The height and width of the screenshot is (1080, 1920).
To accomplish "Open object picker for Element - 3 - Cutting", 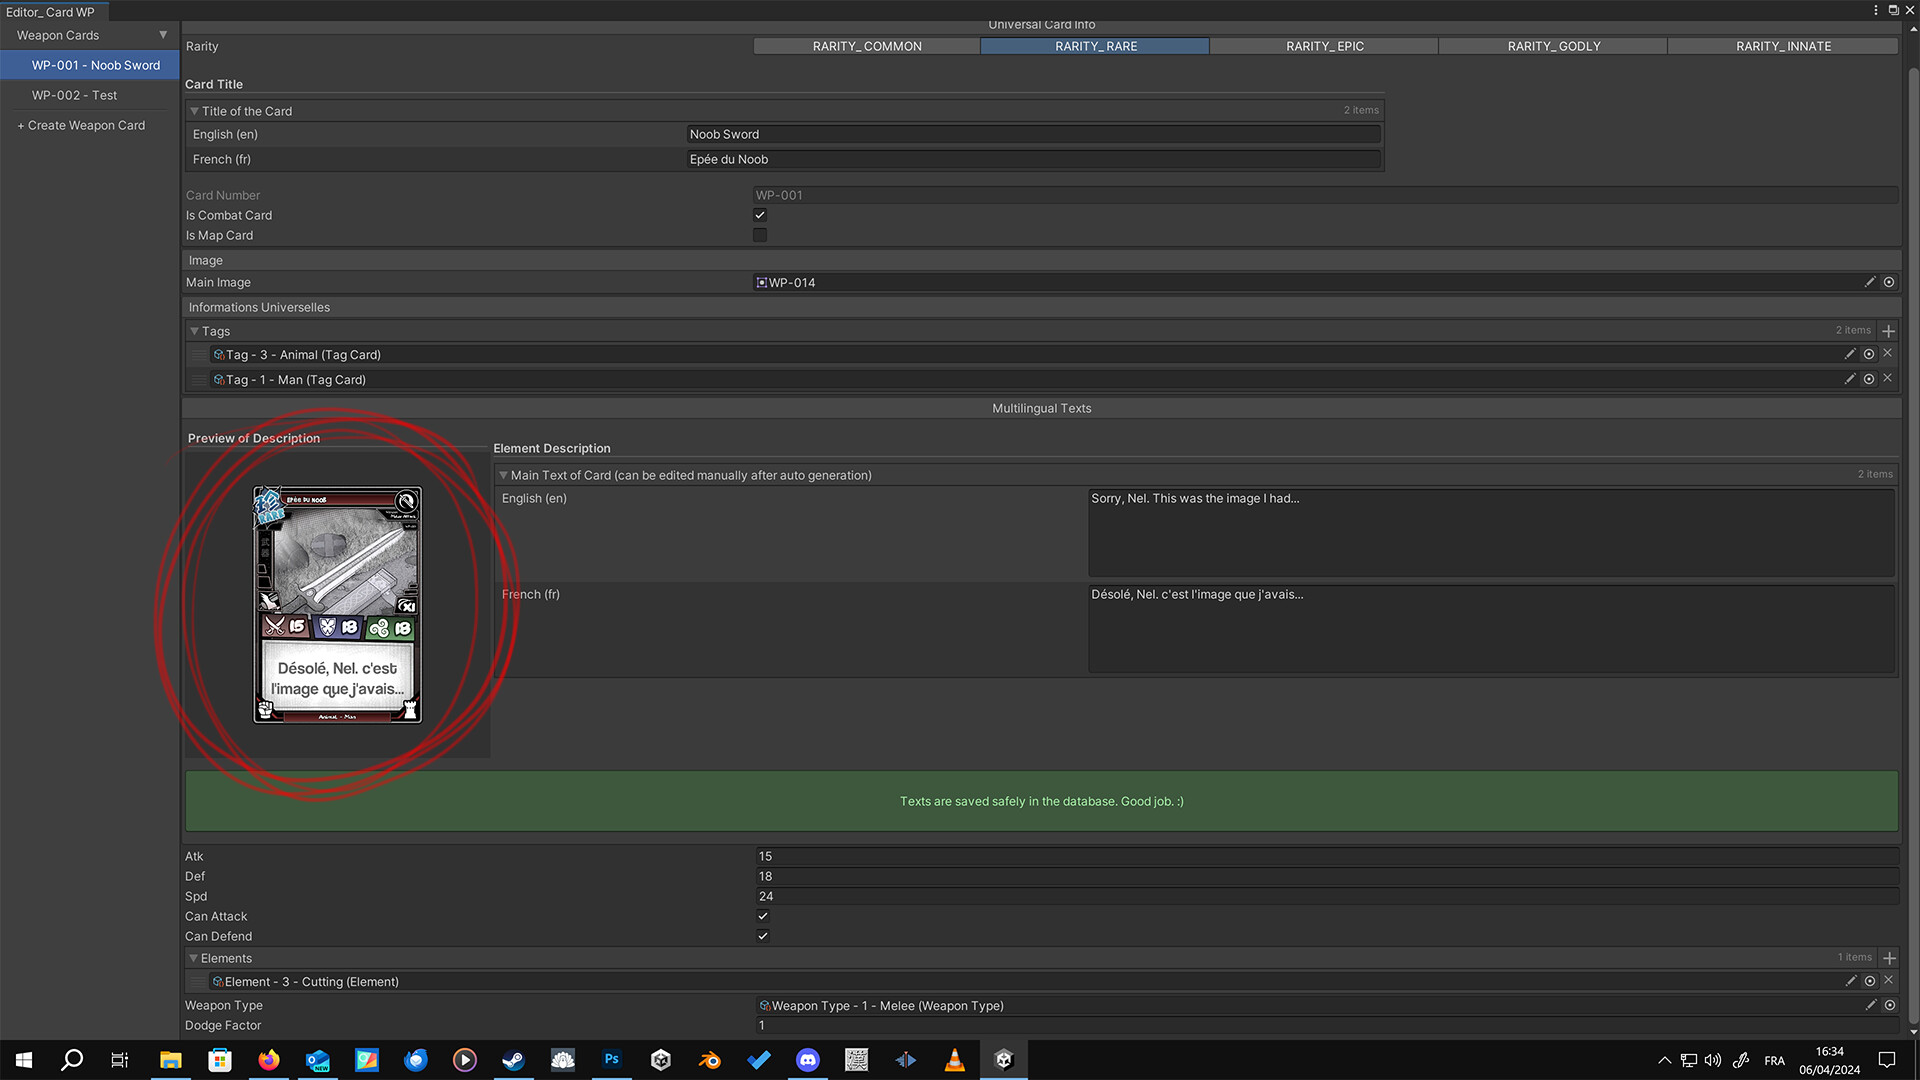I will point(1869,981).
